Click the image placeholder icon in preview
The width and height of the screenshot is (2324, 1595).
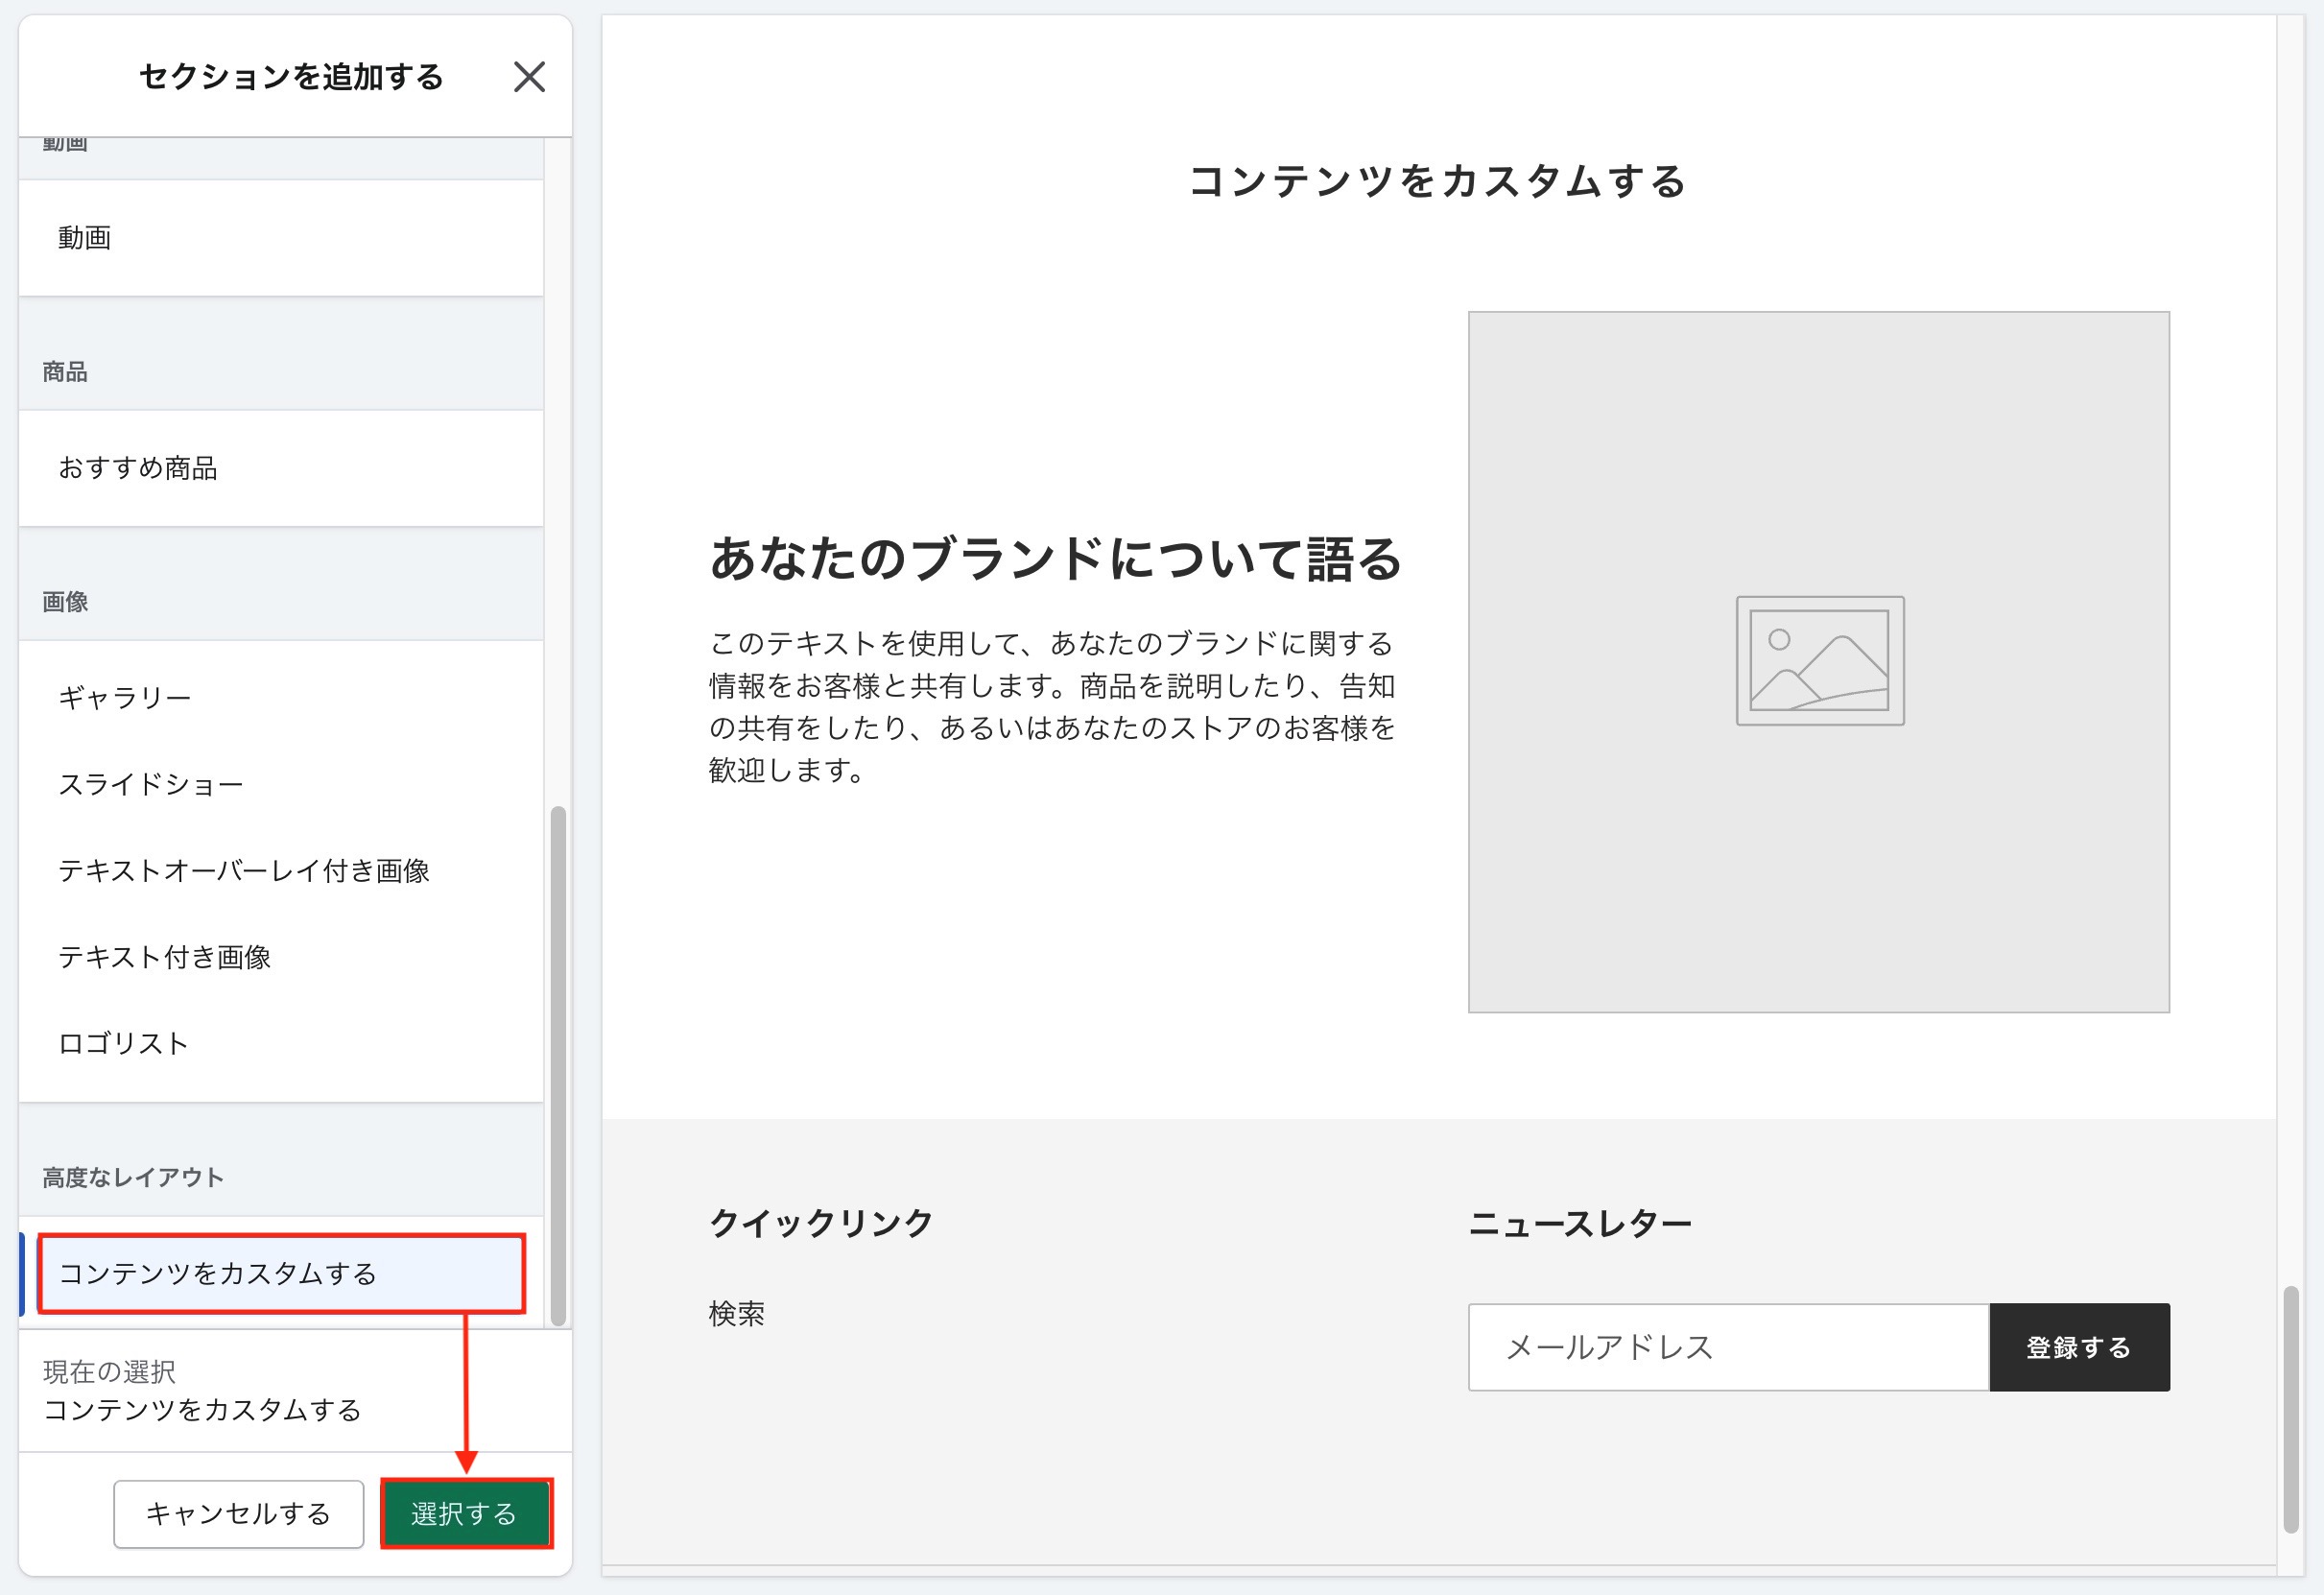click(1820, 661)
